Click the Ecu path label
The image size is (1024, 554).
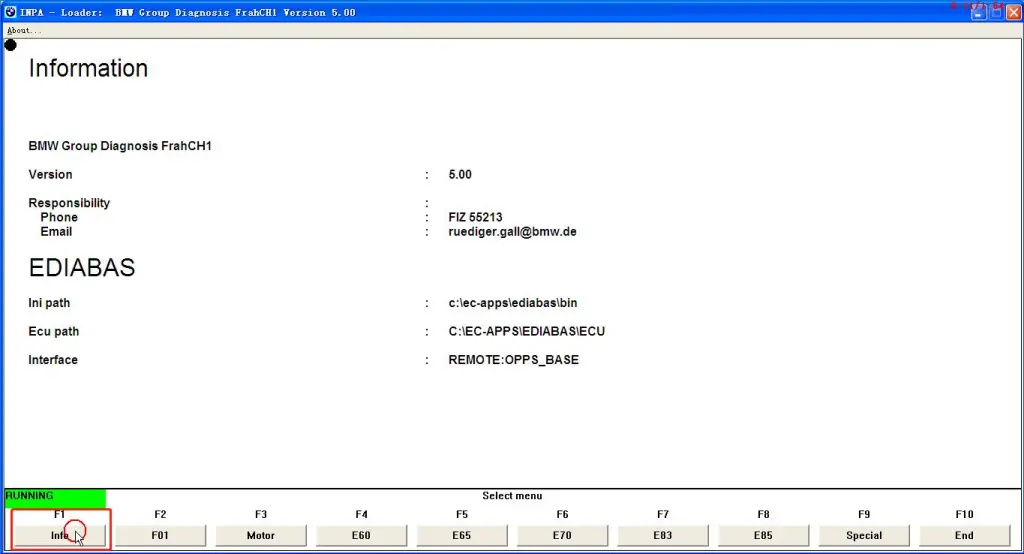click(x=54, y=331)
